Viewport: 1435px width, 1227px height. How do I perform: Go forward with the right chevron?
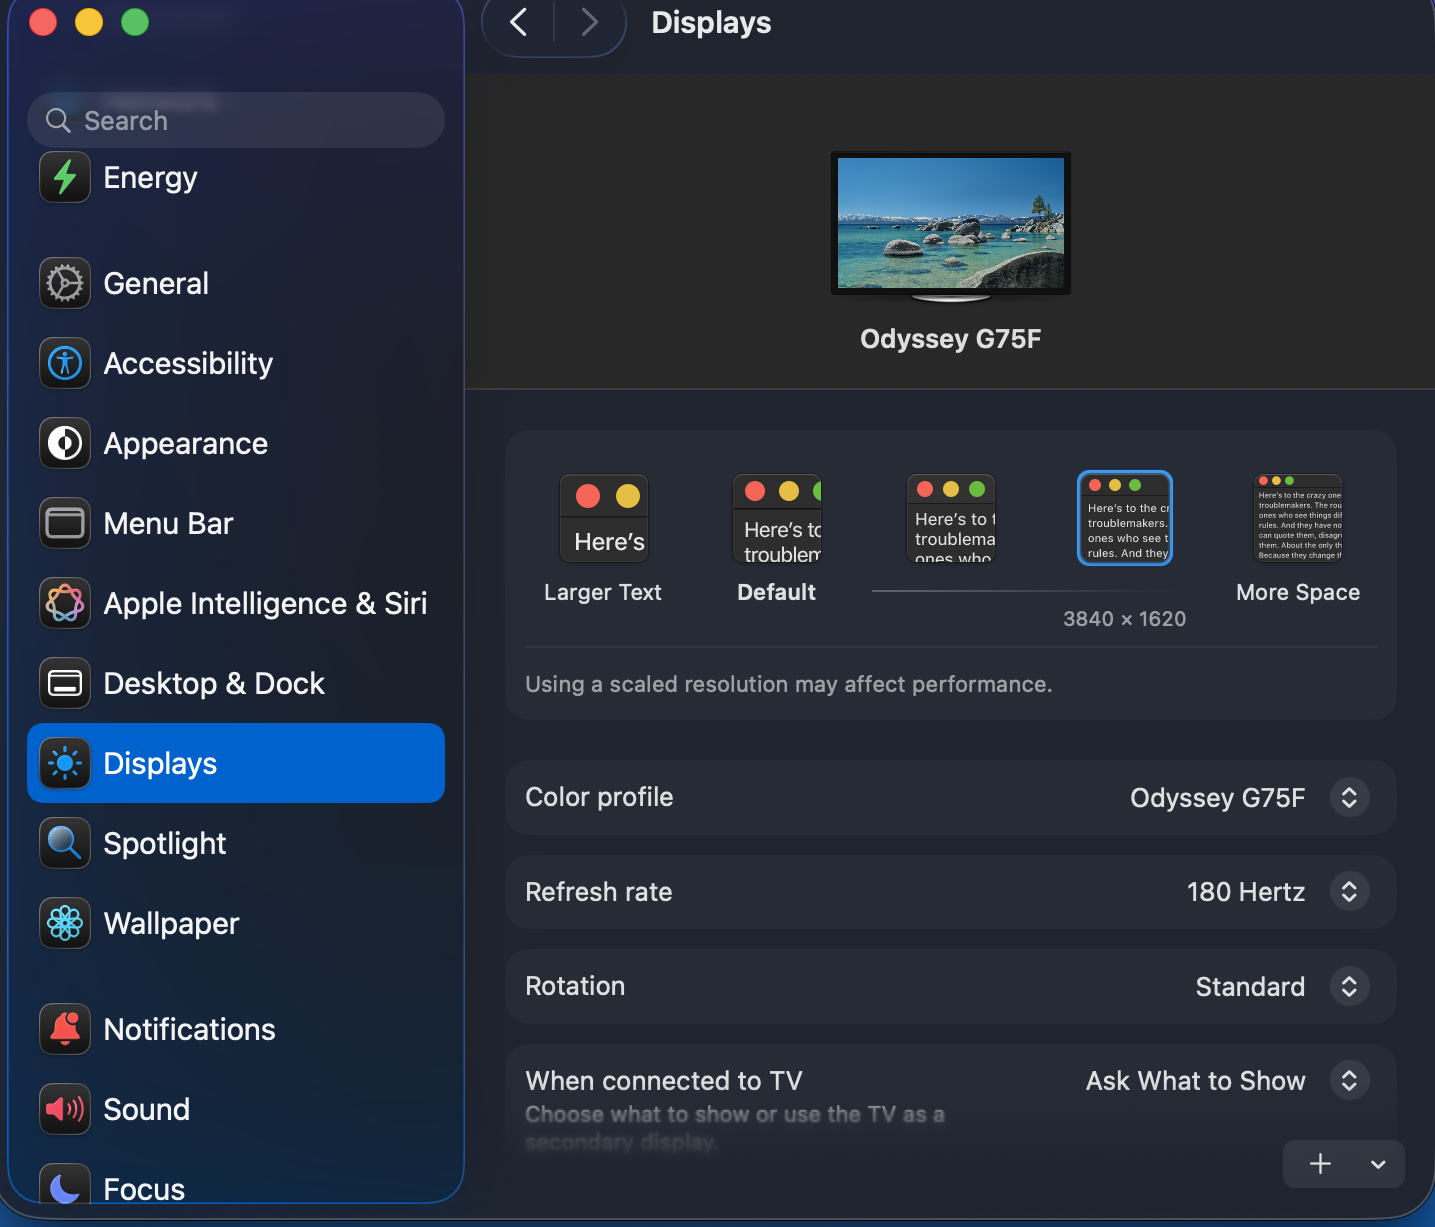click(x=590, y=22)
